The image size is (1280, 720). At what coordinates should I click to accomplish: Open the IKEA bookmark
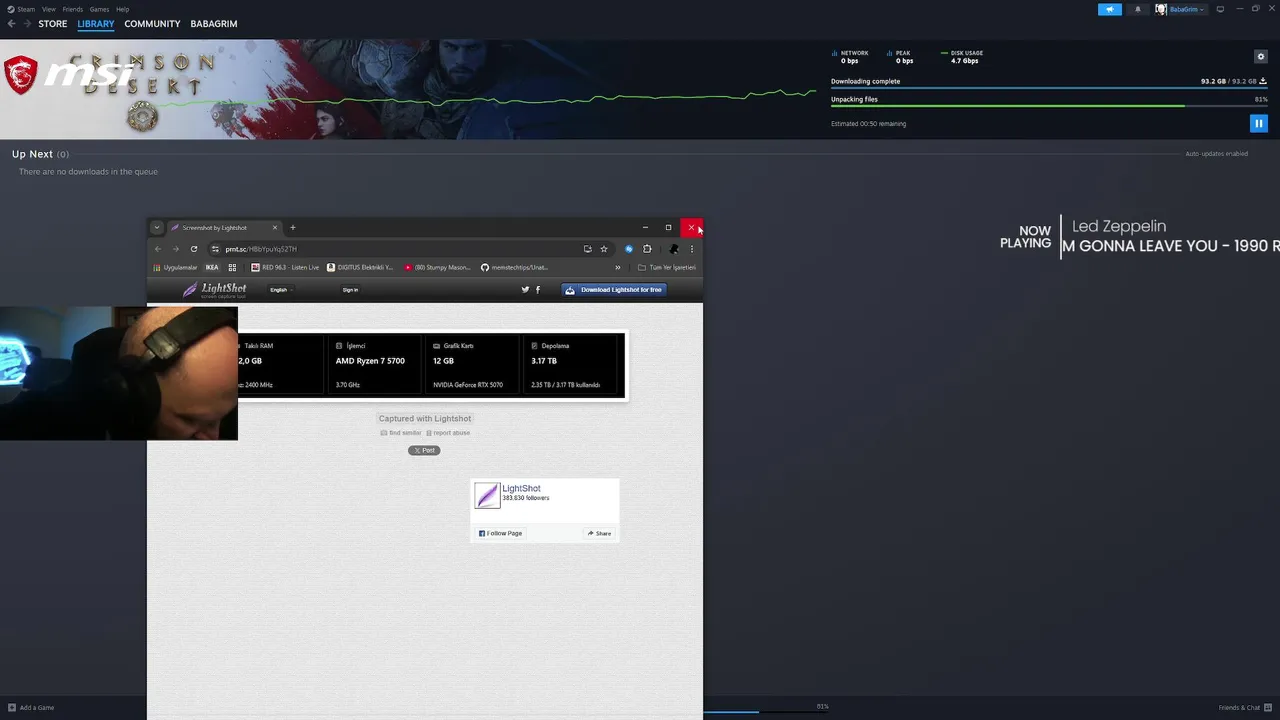click(212, 267)
